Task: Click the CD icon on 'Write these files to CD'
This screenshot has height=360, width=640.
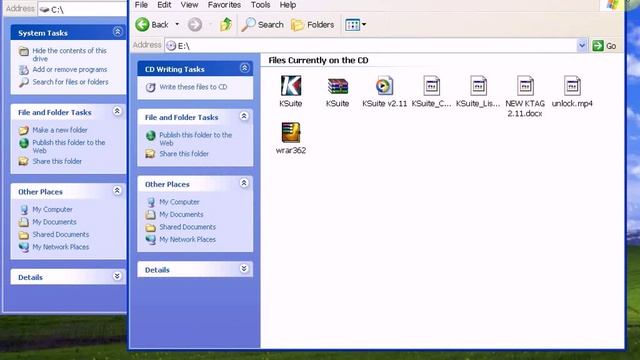Action: click(x=151, y=87)
